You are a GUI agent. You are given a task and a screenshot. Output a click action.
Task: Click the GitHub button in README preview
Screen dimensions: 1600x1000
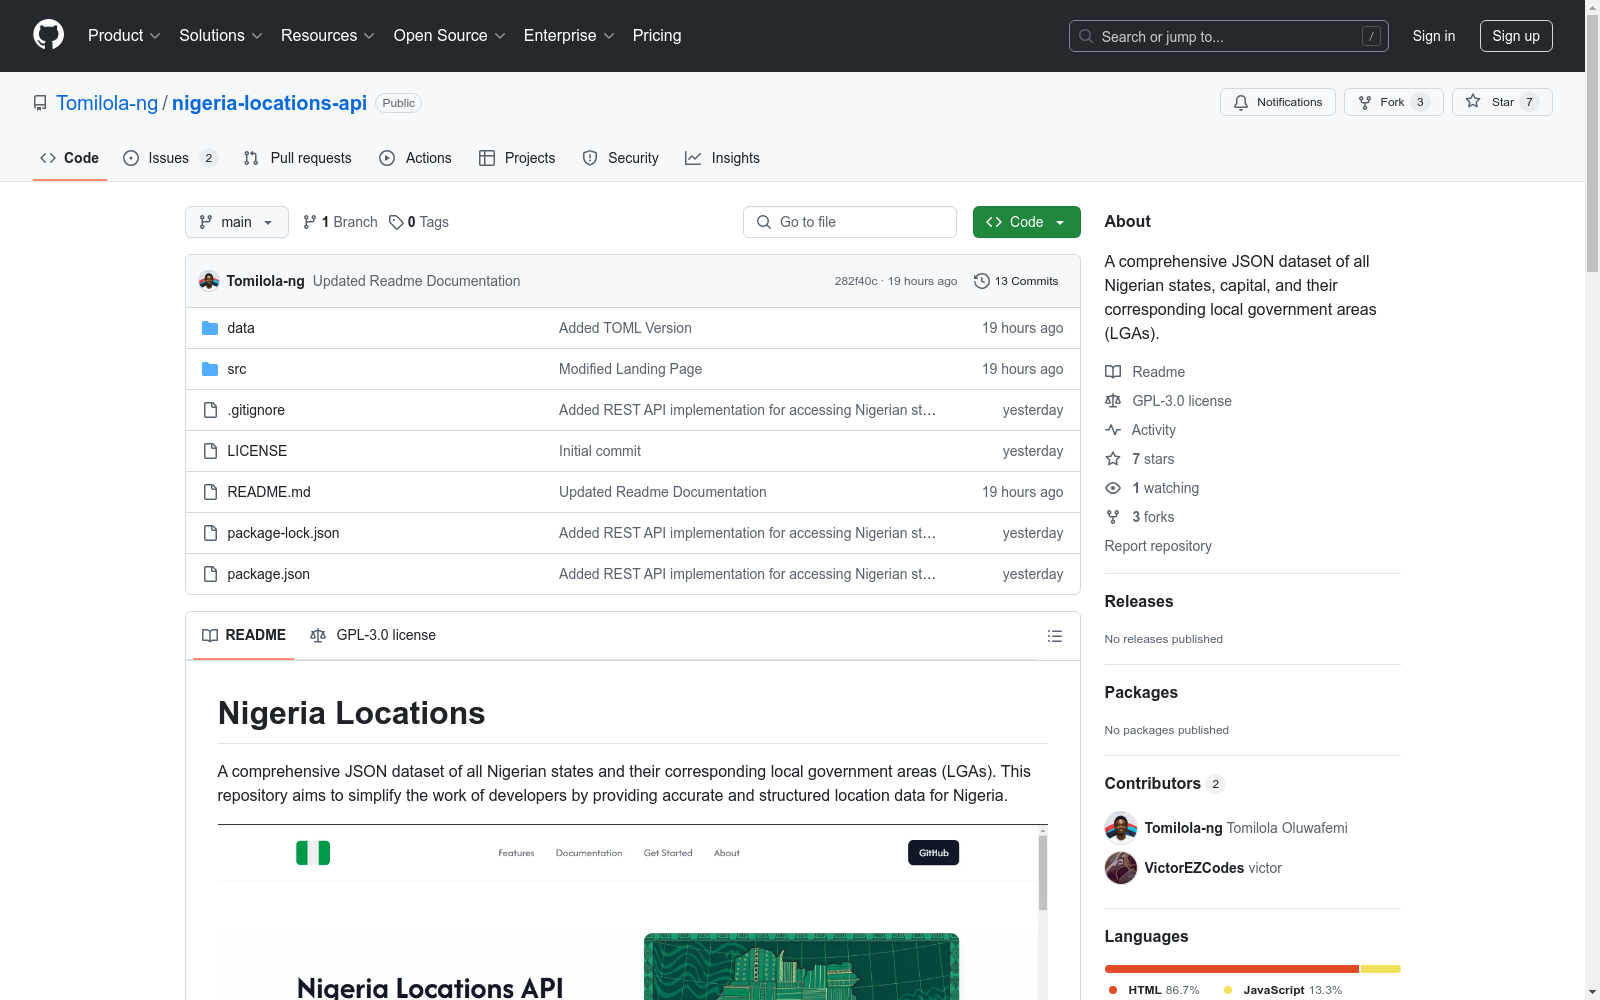(x=934, y=853)
